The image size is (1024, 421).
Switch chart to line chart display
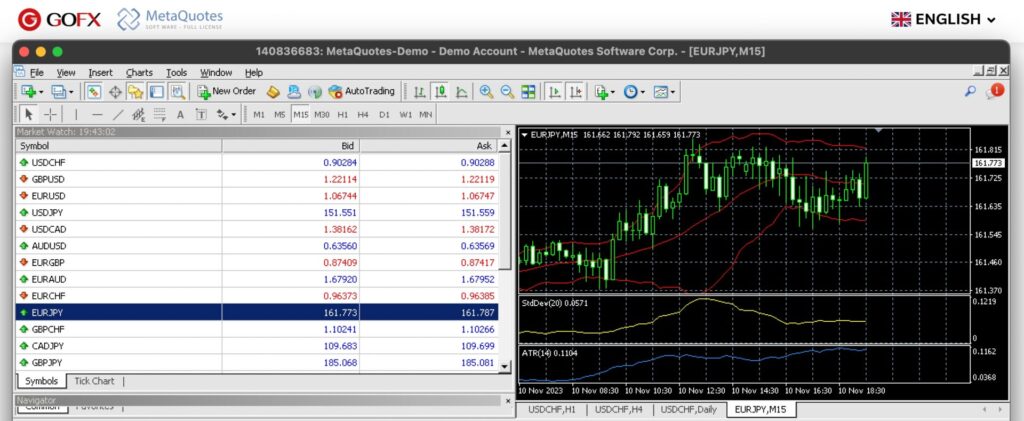(x=461, y=91)
